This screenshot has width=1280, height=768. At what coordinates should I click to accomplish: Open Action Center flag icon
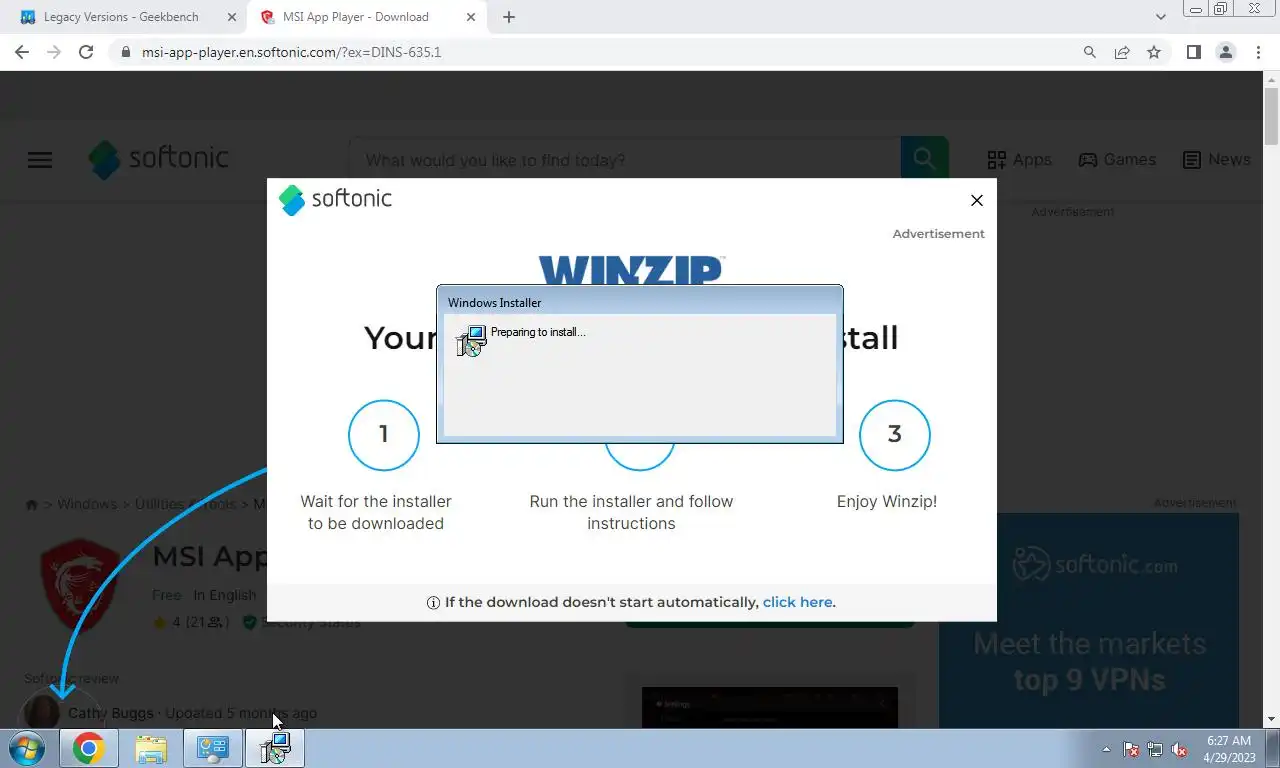[1131, 749]
